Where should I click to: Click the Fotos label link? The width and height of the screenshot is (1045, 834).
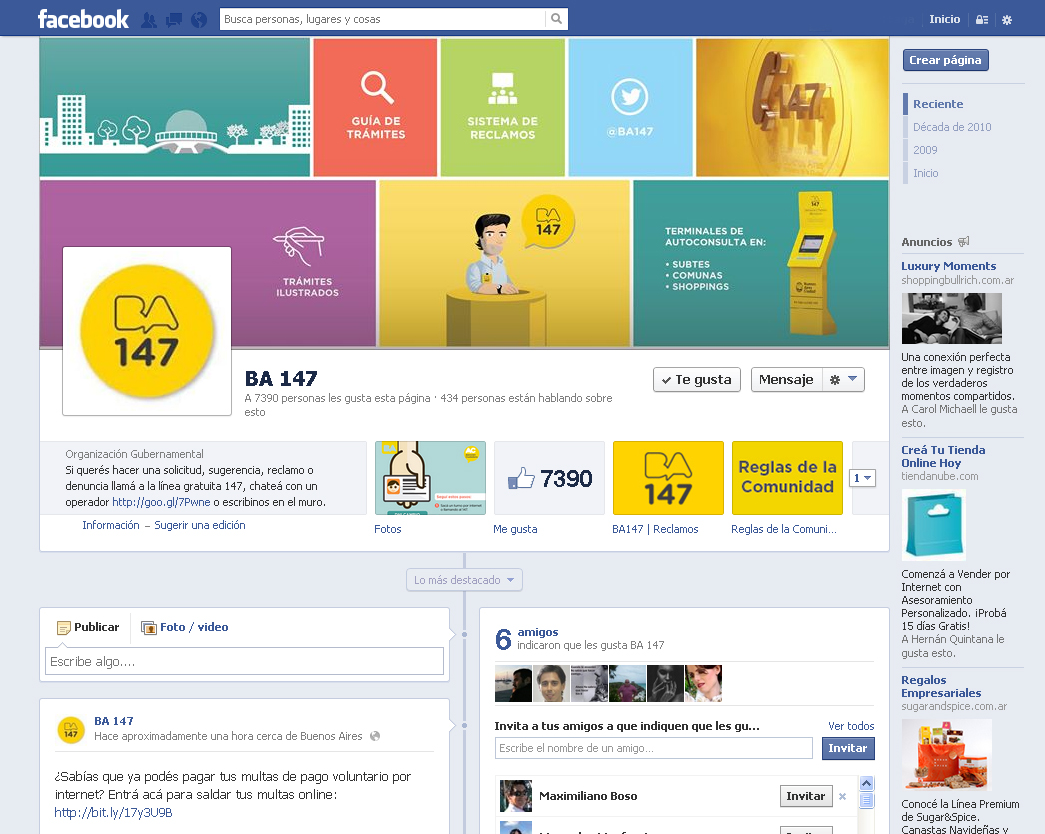[x=388, y=529]
